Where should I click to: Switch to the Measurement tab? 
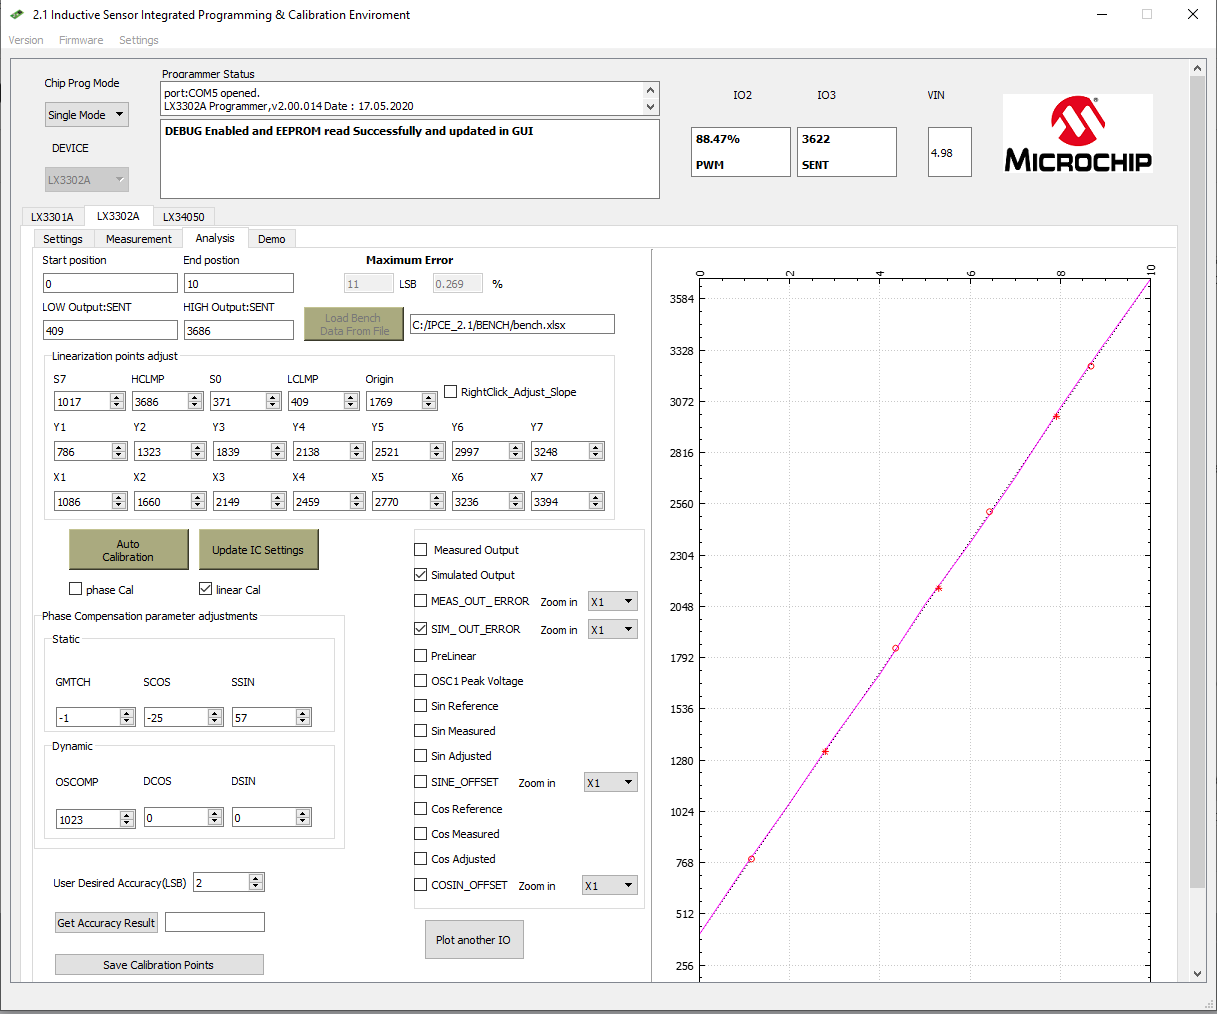138,239
